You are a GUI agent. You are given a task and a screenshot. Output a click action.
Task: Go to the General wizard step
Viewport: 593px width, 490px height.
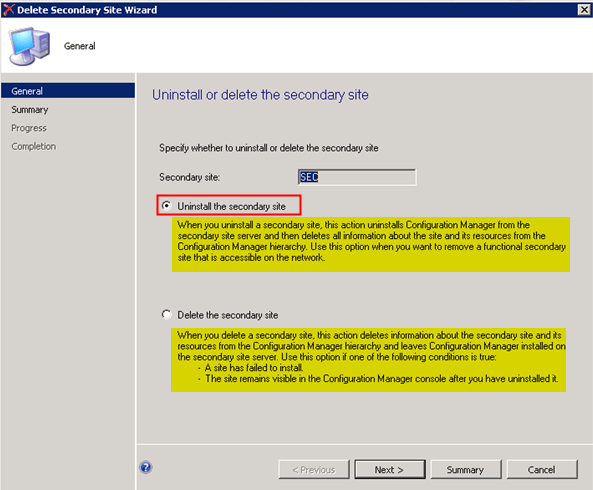pos(68,91)
